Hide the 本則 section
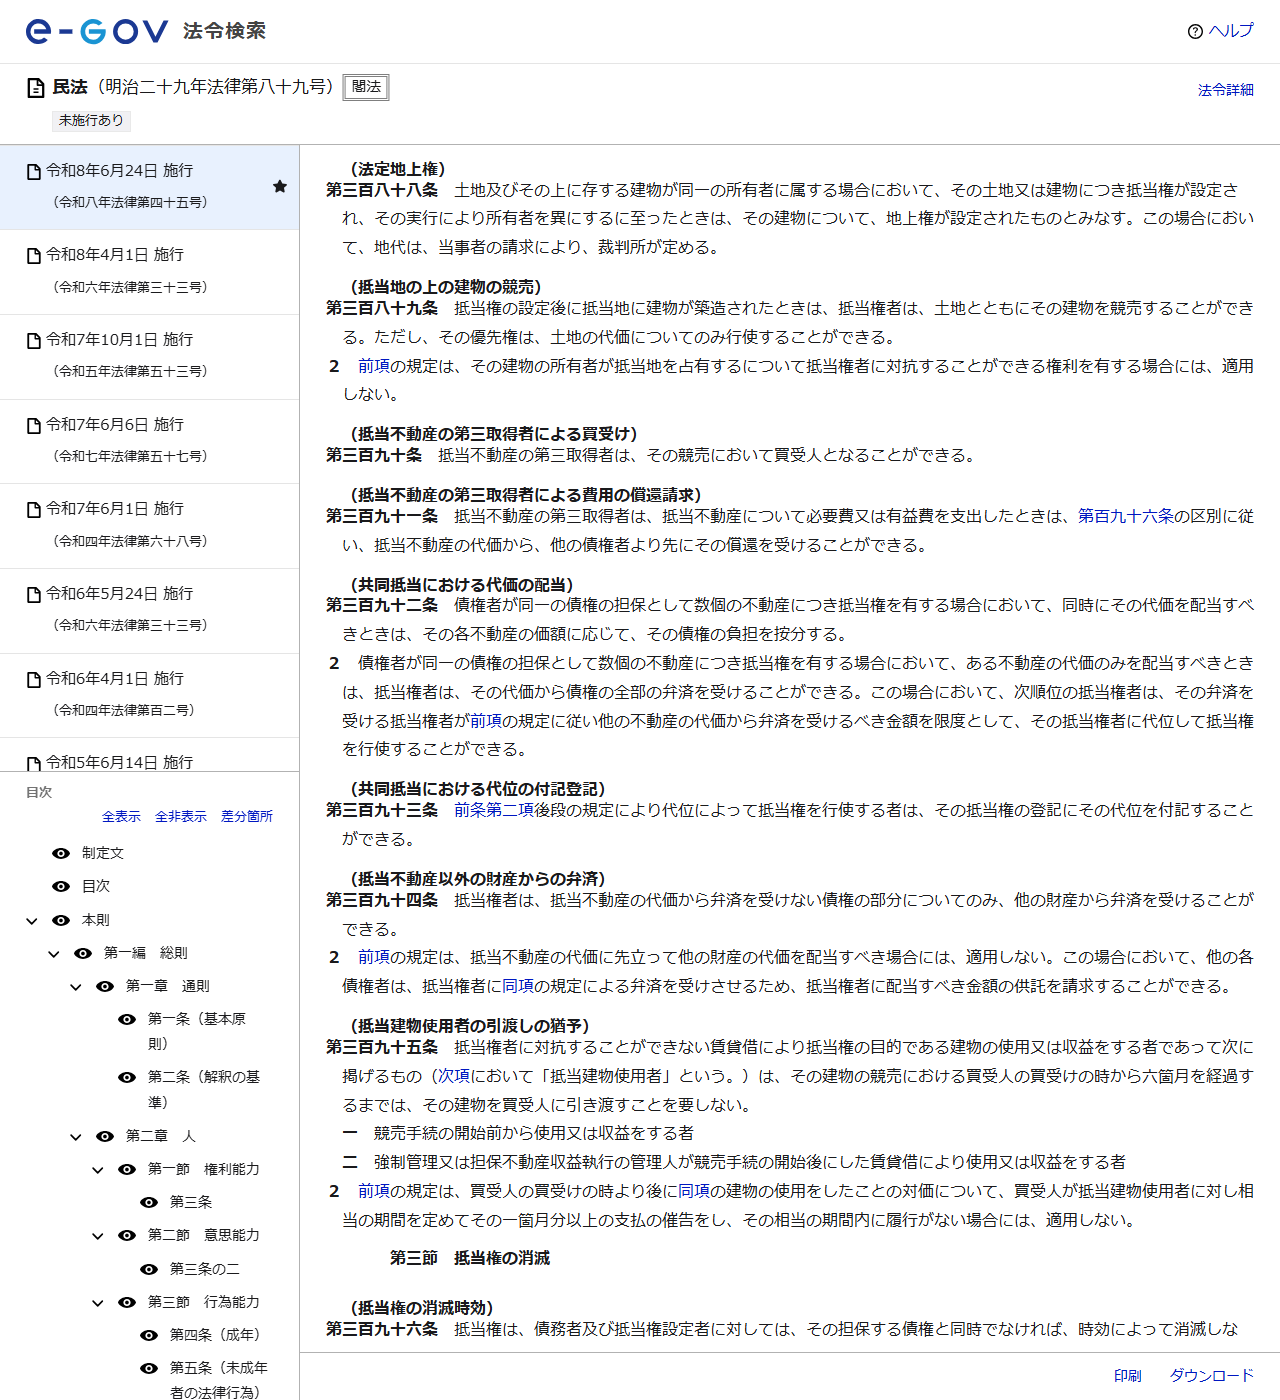1280x1400 pixels. tap(61, 920)
